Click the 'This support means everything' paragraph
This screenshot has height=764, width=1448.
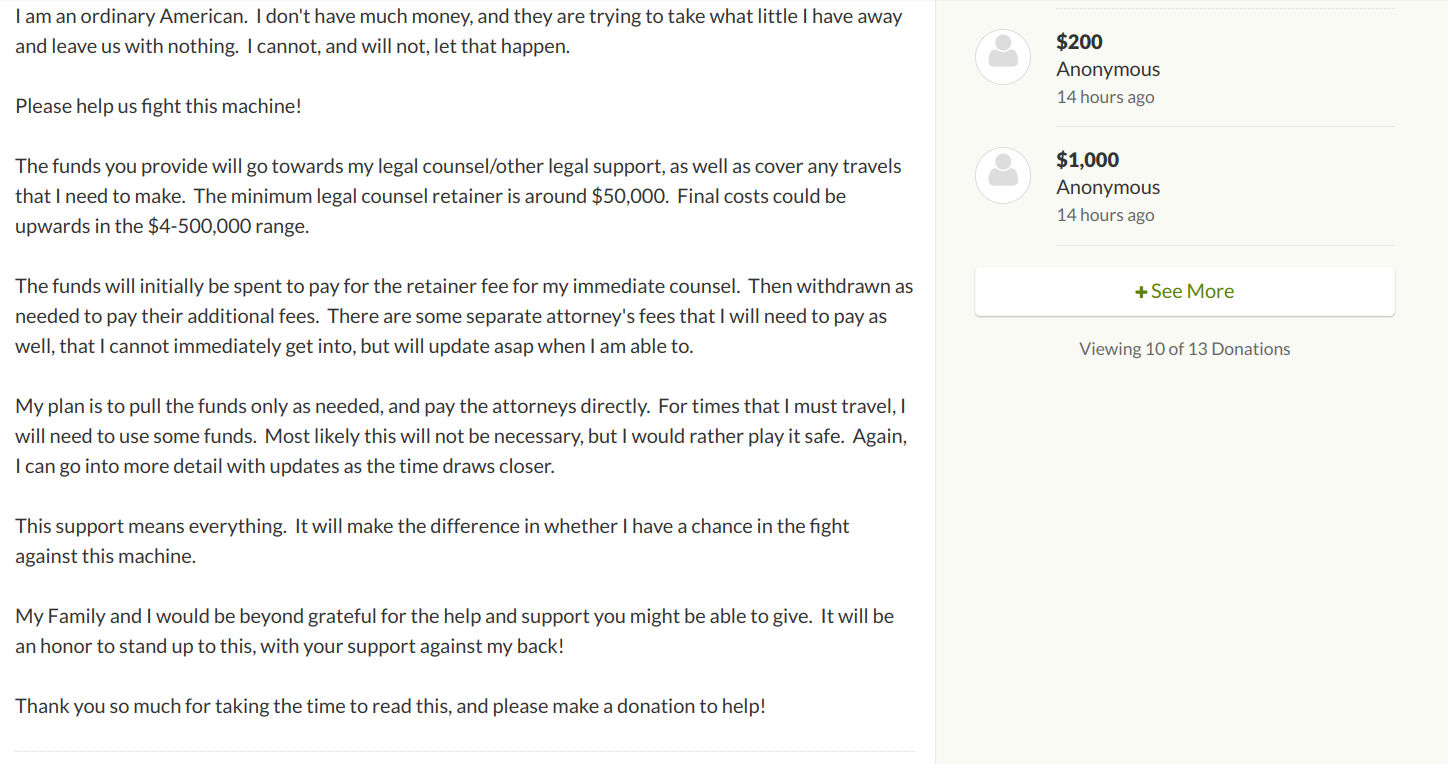click(432, 541)
